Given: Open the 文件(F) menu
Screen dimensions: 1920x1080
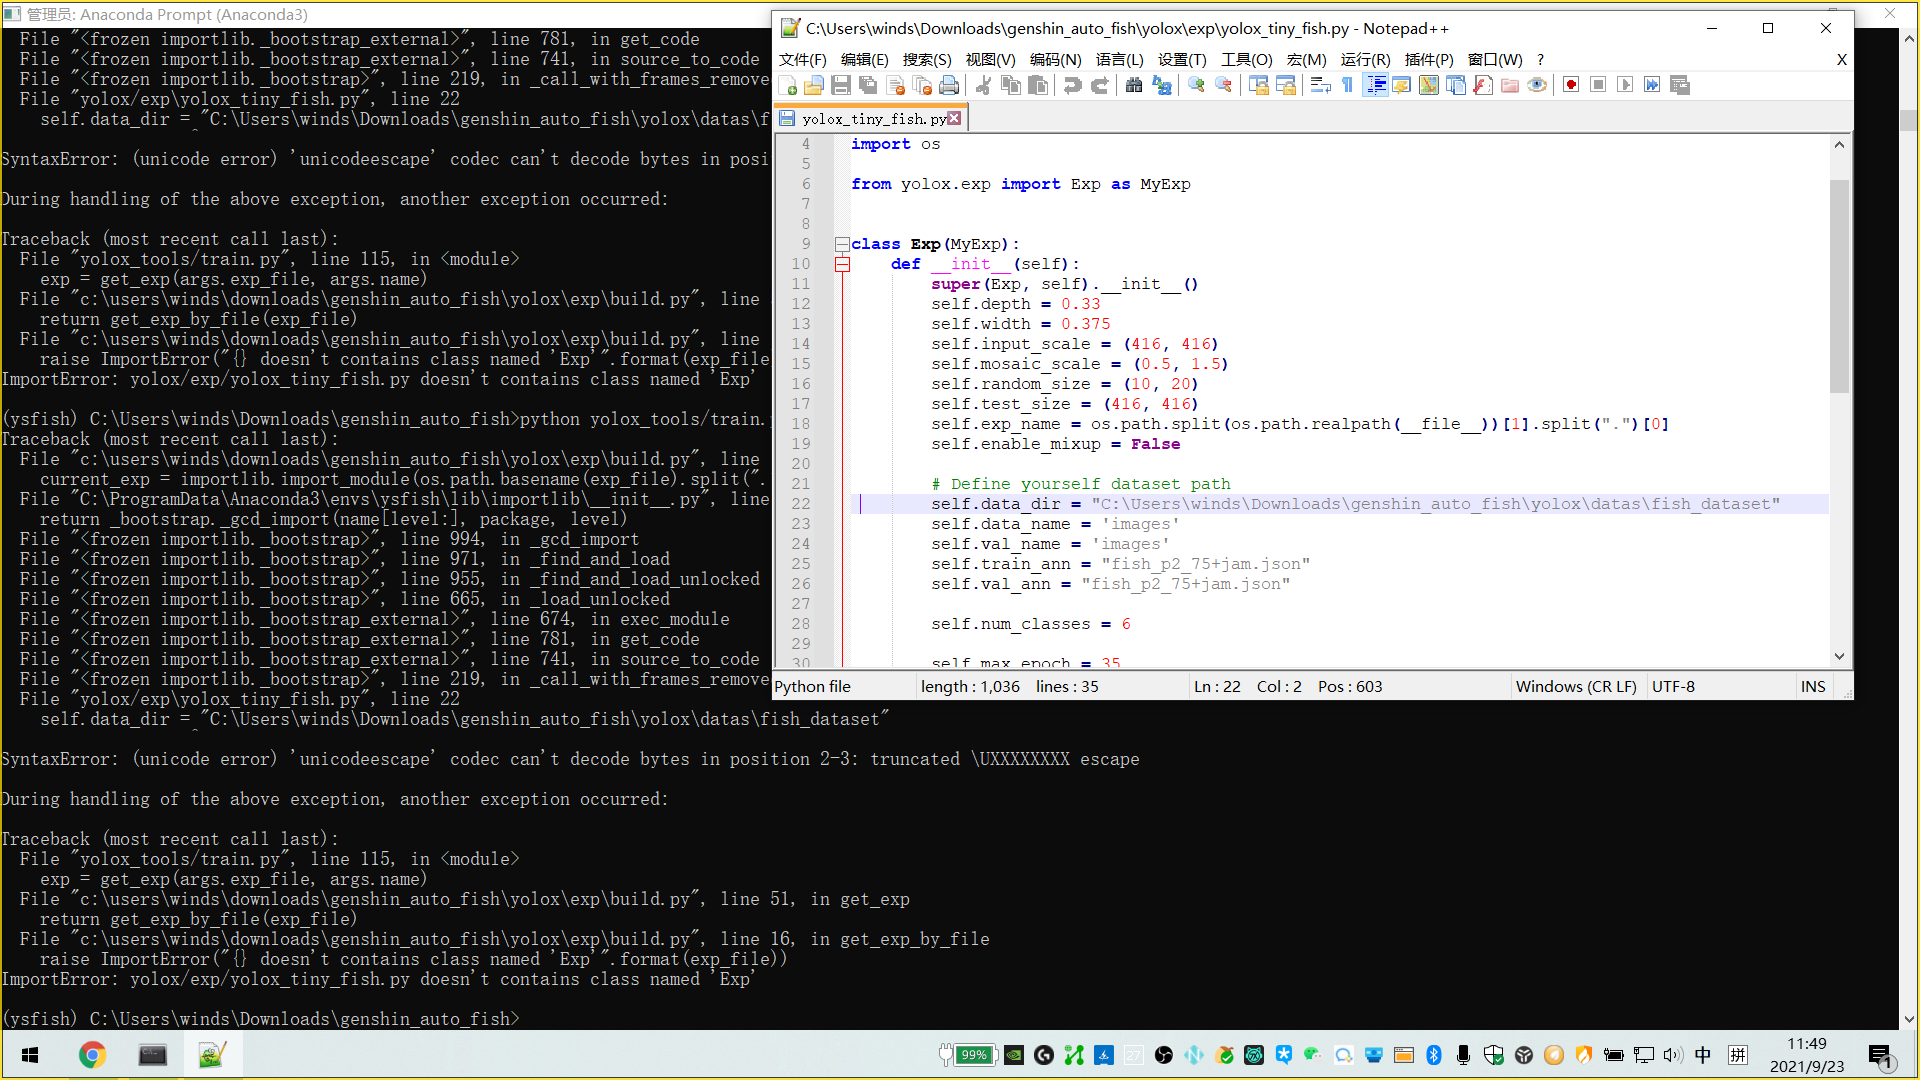Looking at the screenshot, I should 802,60.
